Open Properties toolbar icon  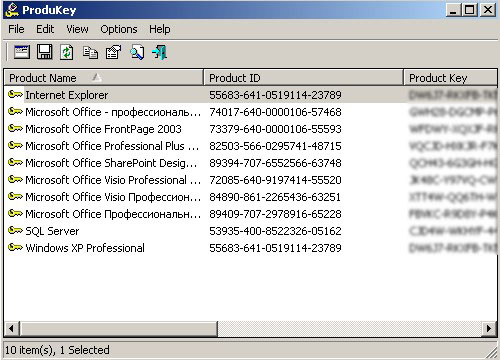[x=113, y=52]
